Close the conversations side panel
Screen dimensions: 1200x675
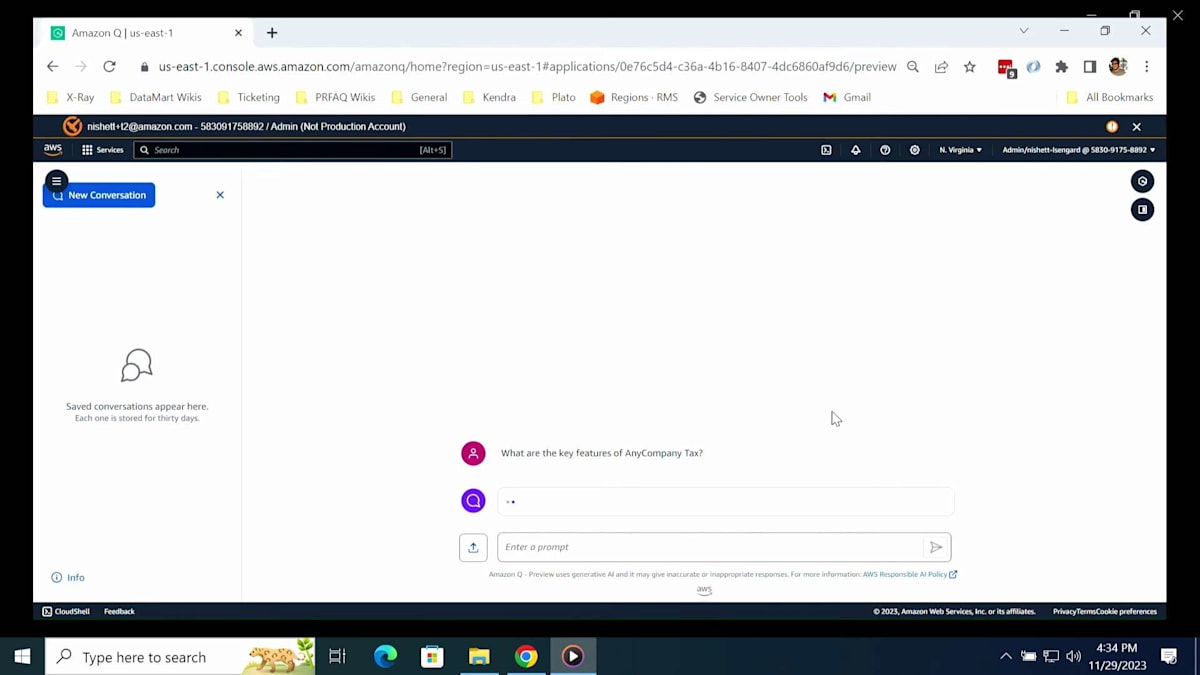220,195
